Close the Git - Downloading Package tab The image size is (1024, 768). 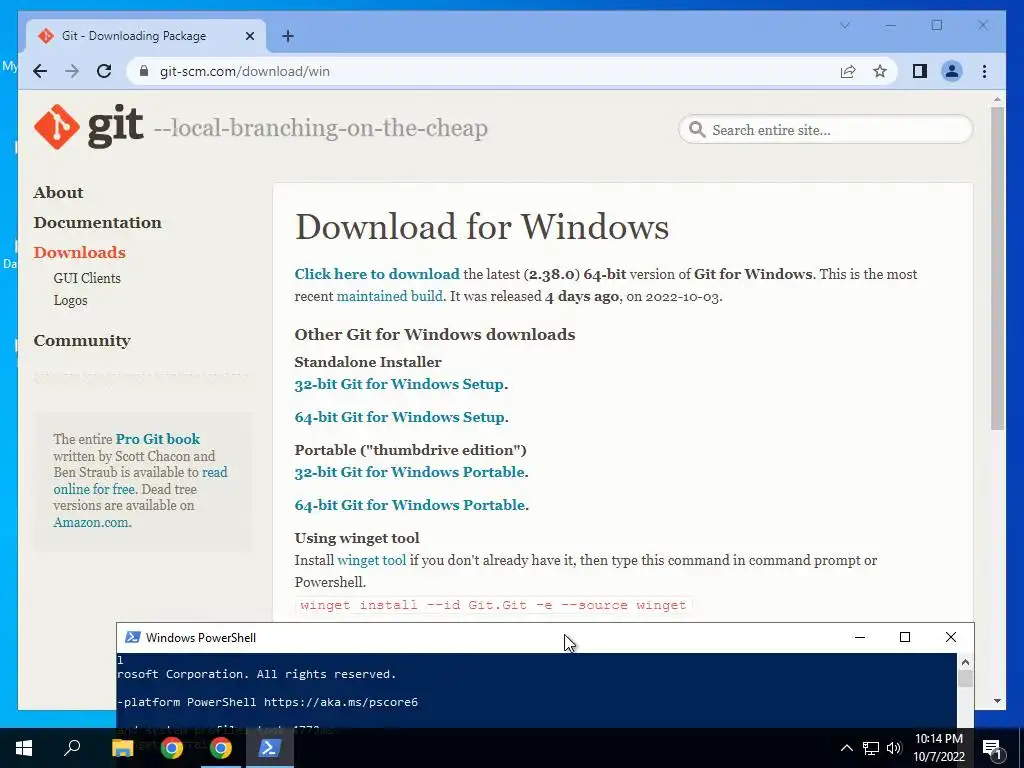point(249,36)
